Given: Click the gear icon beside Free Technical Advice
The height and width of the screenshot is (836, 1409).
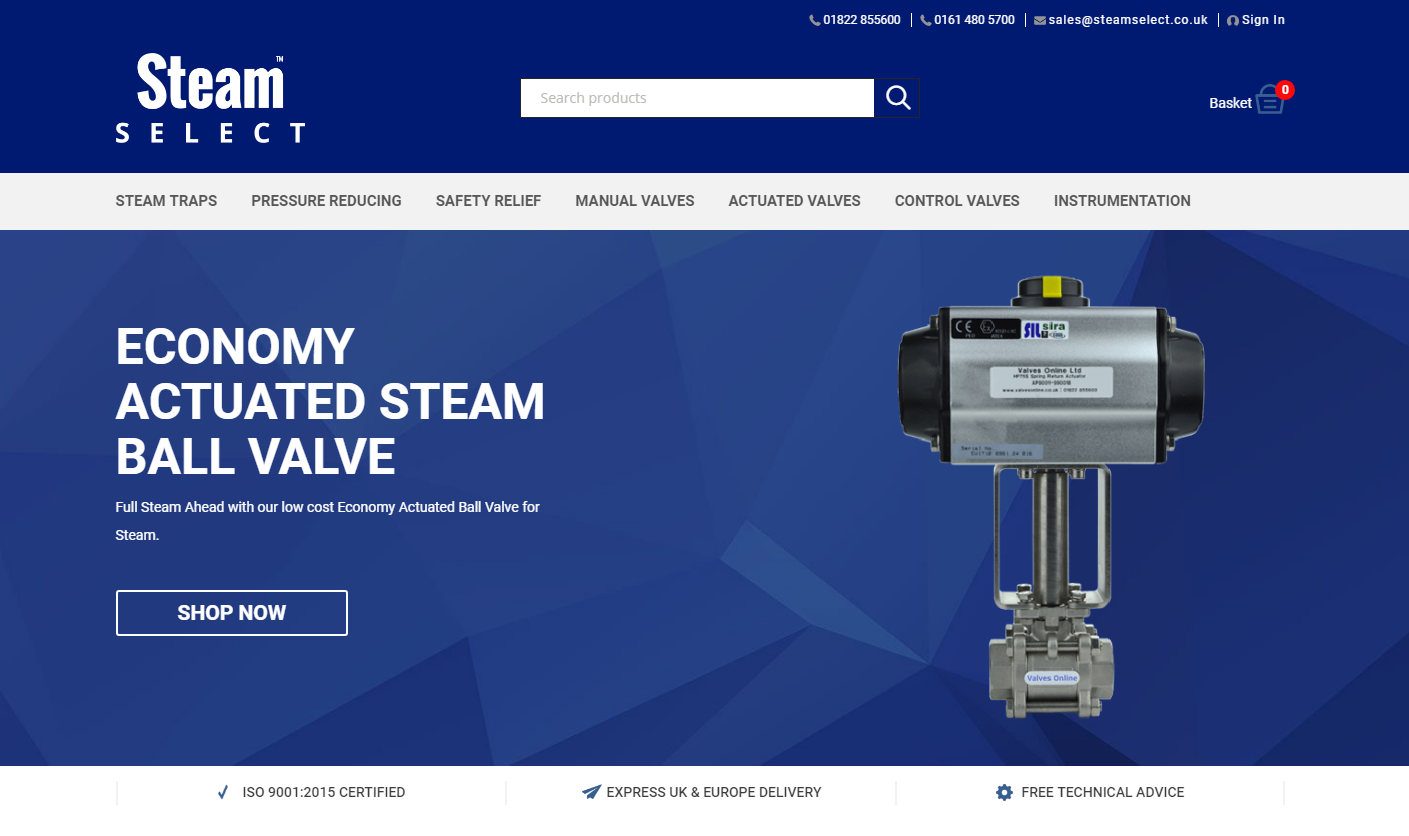Looking at the screenshot, I should click(x=1004, y=793).
